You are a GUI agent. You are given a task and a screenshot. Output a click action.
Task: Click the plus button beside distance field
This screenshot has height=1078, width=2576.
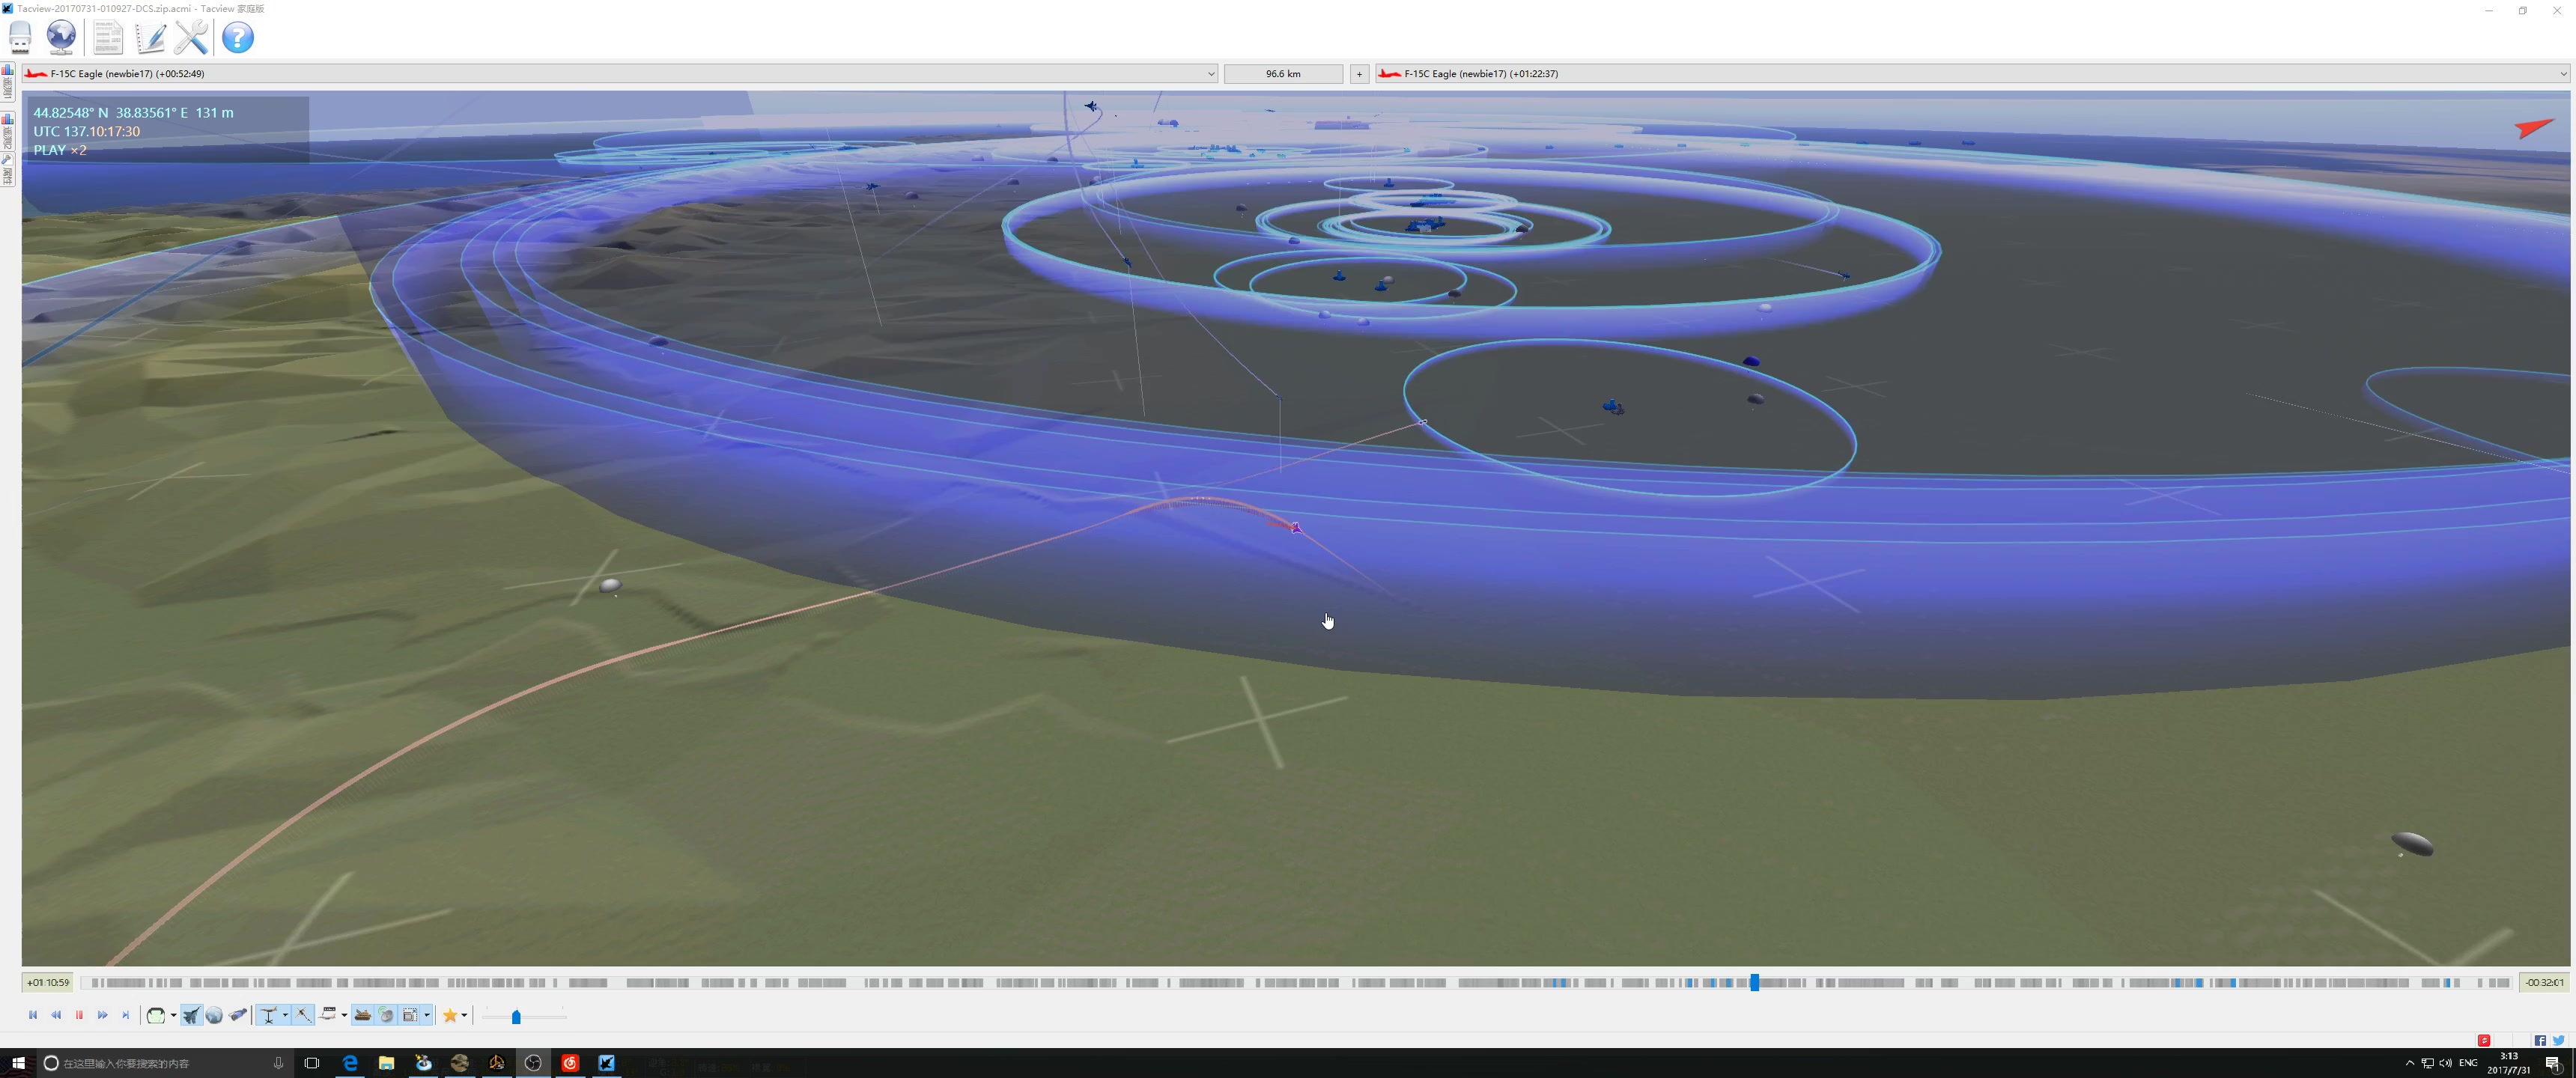pyautogui.click(x=1359, y=74)
